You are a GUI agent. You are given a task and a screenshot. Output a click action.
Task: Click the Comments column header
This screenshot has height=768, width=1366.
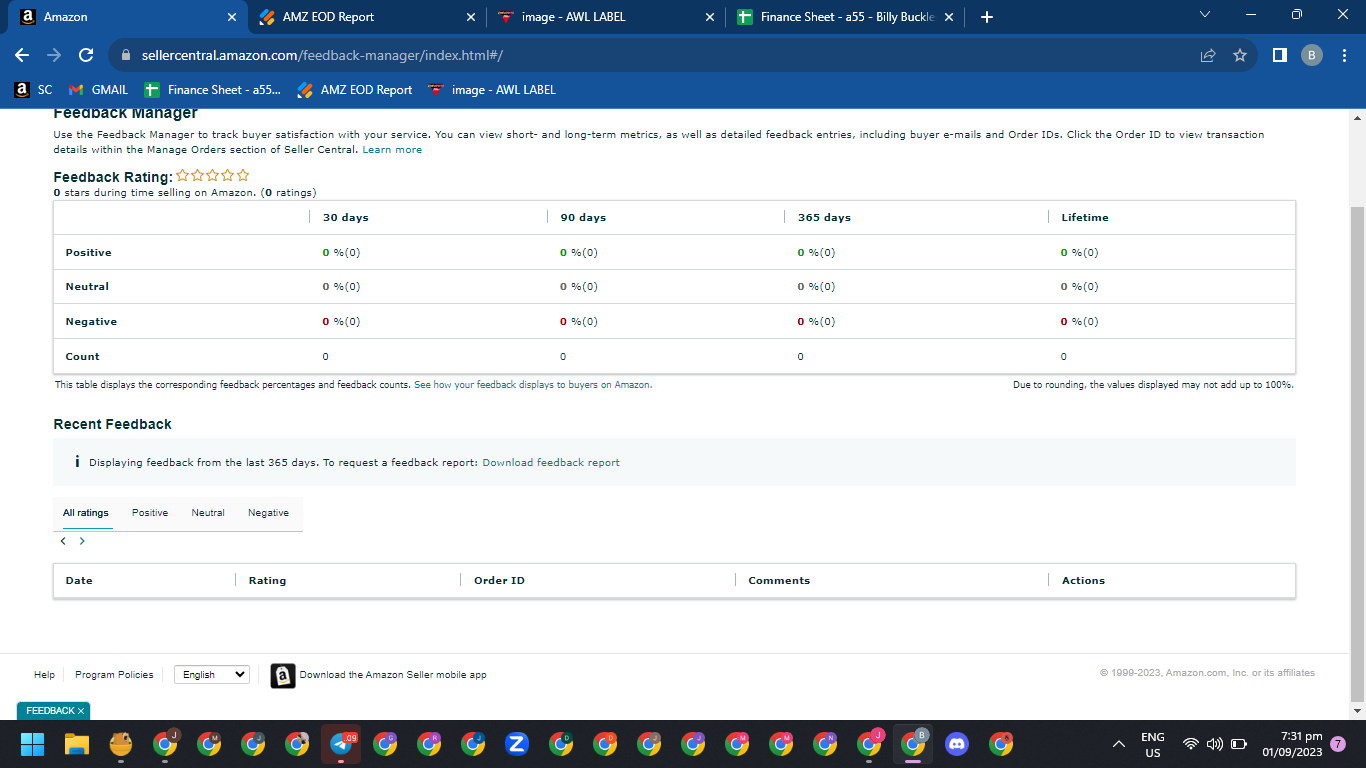779,581
